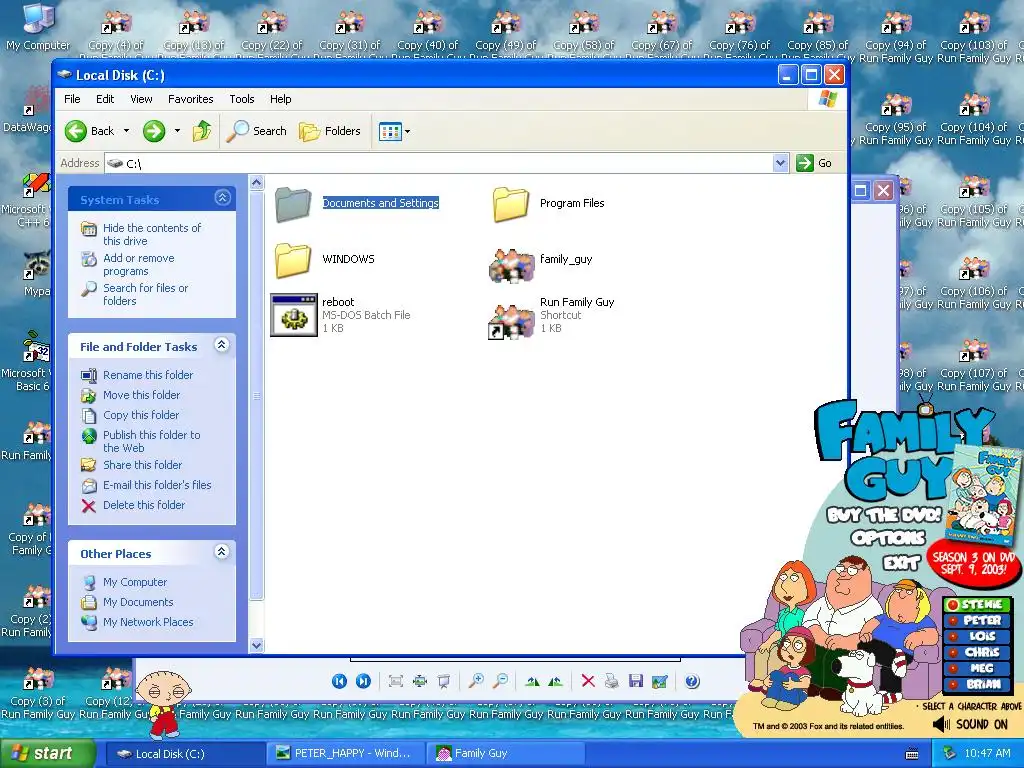Select Meg in Family Guy character list

(976, 668)
